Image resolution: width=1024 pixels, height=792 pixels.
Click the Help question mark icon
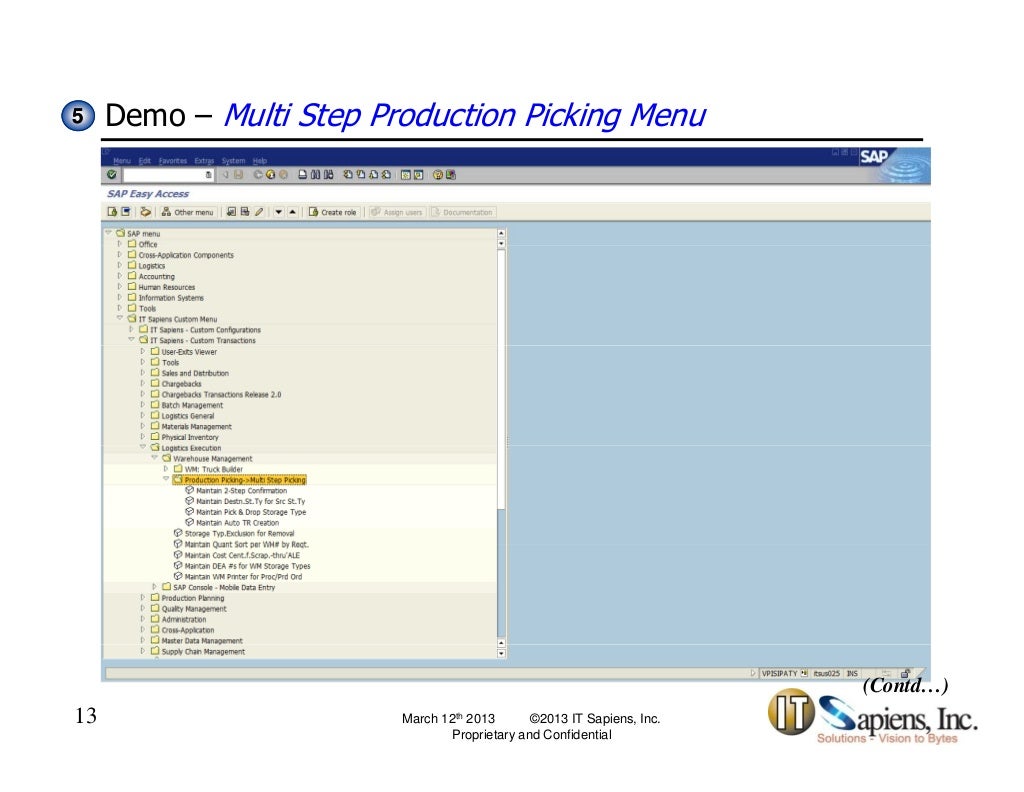point(438,175)
